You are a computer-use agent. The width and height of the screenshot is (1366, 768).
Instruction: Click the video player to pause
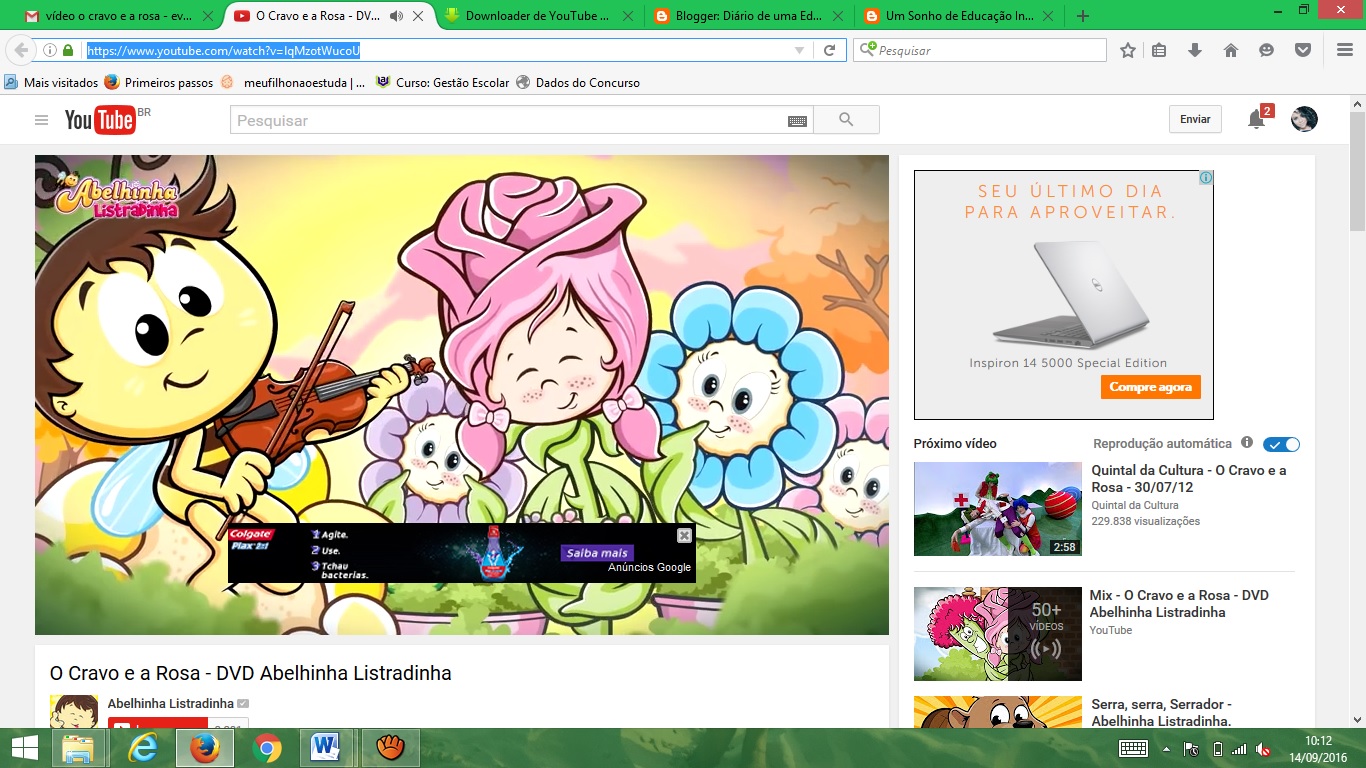click(x=462, y=395)
